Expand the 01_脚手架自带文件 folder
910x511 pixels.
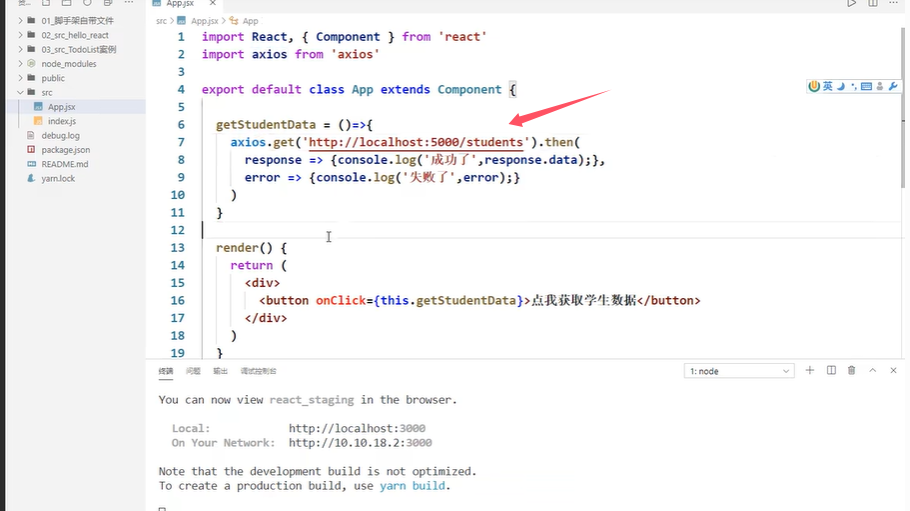(20, 20)
